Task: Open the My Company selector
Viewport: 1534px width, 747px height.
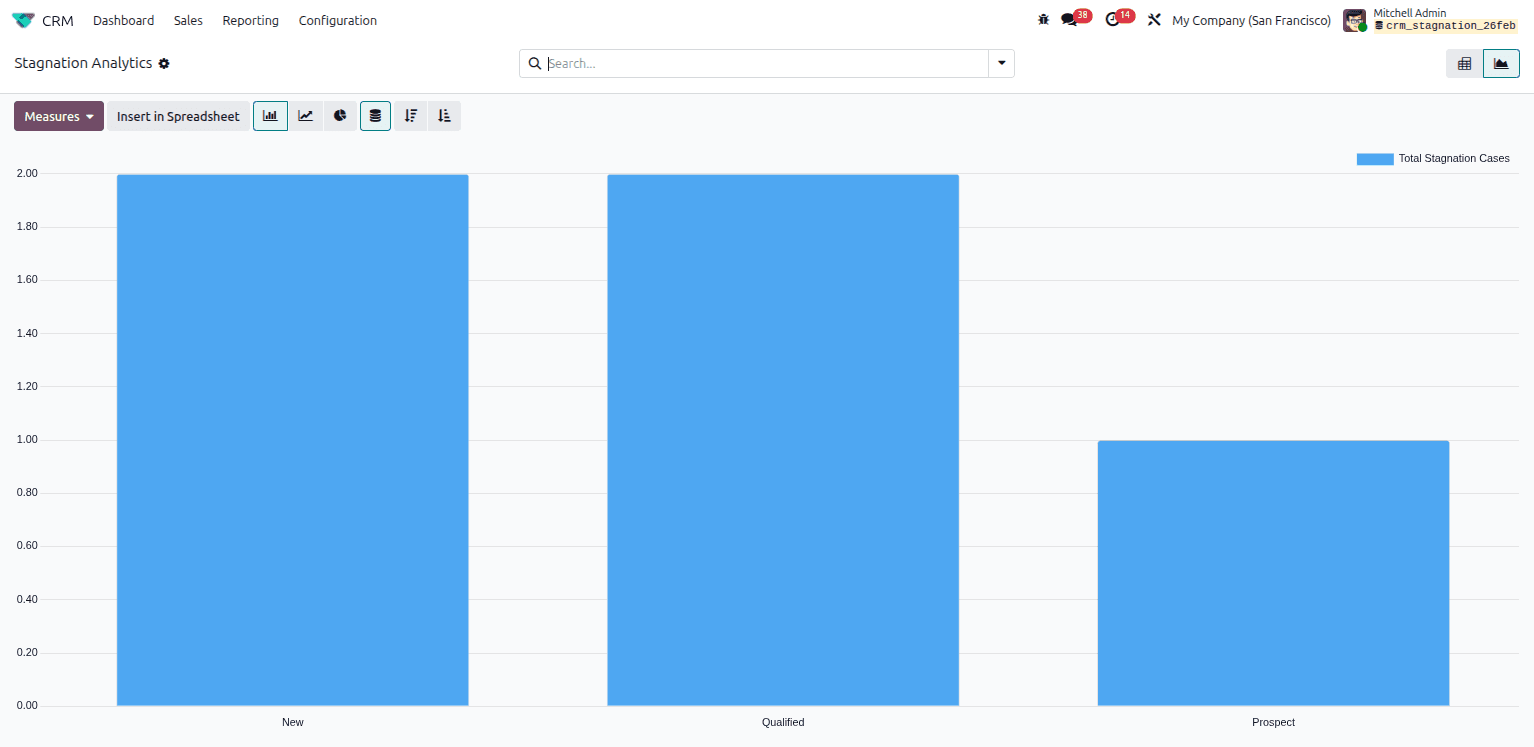Action: (1250, 19)
